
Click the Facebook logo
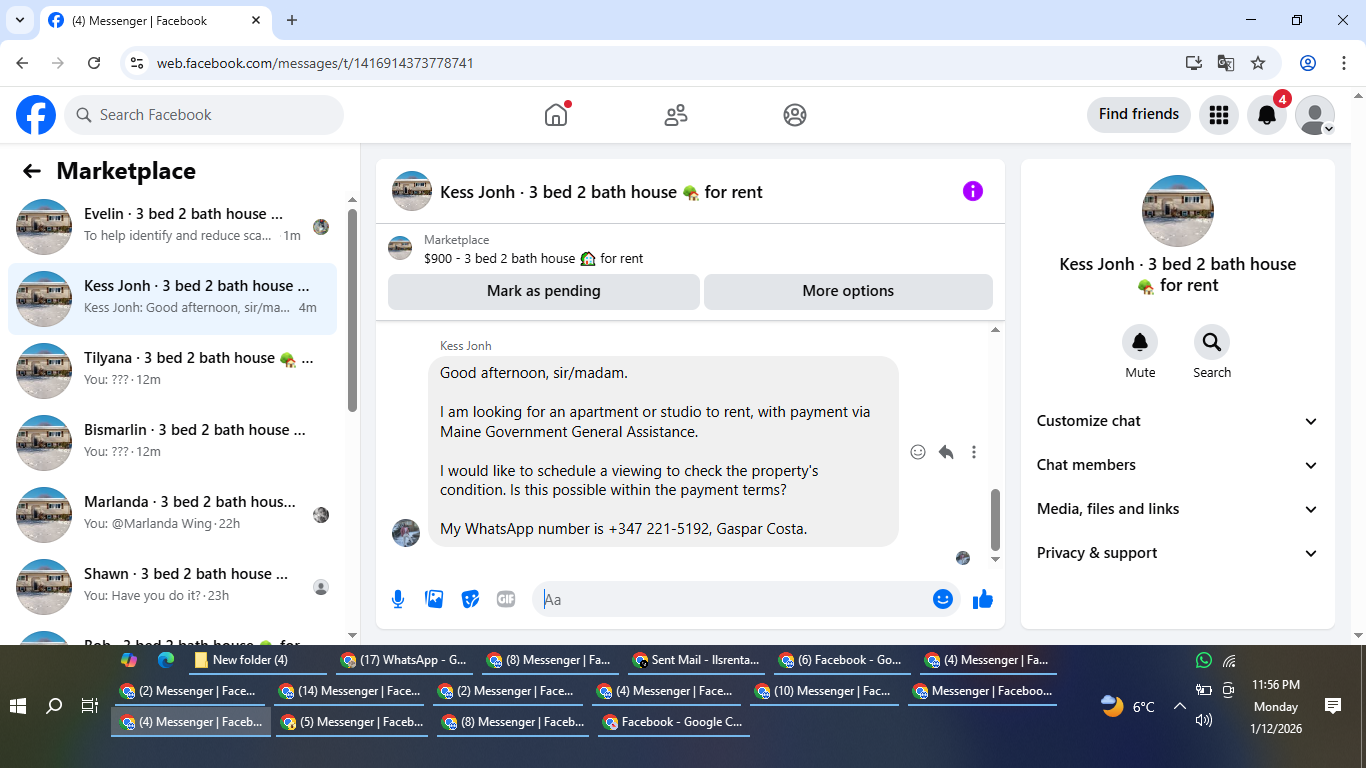point(36,115)
